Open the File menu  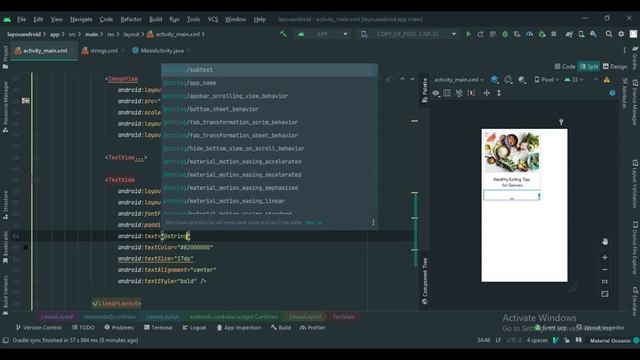coord(21,19)
